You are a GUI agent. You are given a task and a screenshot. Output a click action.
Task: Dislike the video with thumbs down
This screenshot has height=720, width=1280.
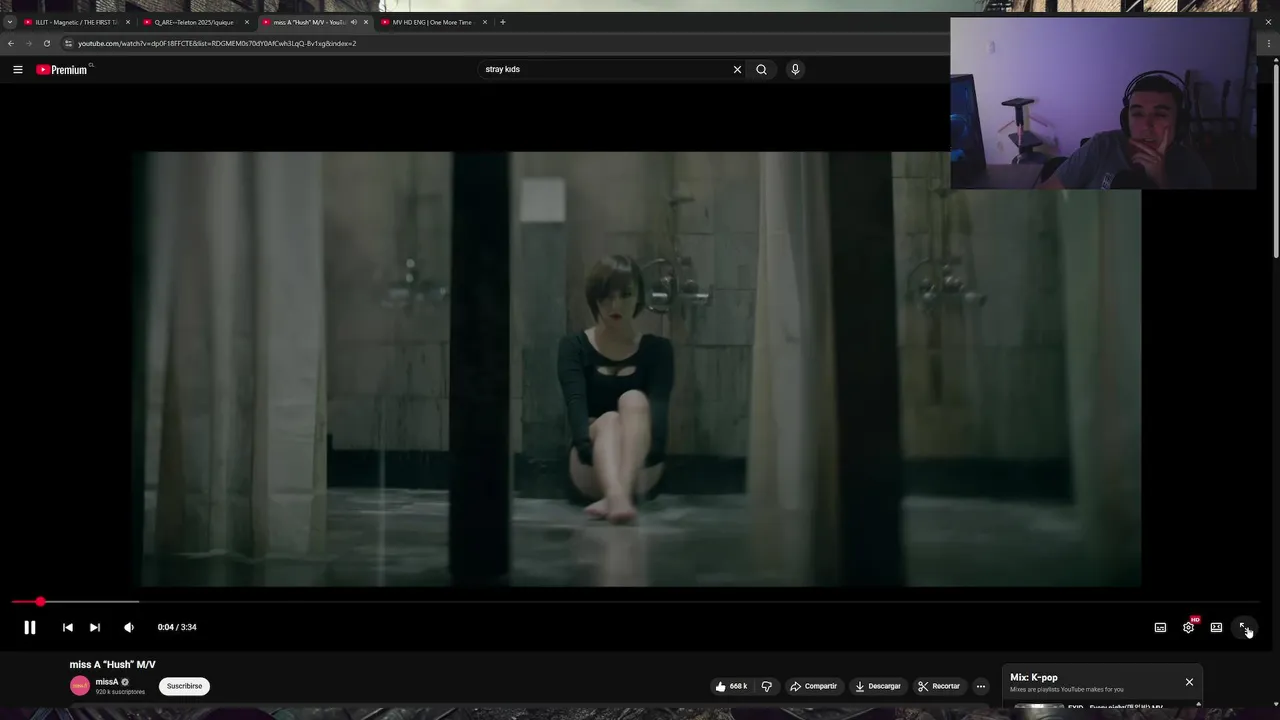click(767, 686)
